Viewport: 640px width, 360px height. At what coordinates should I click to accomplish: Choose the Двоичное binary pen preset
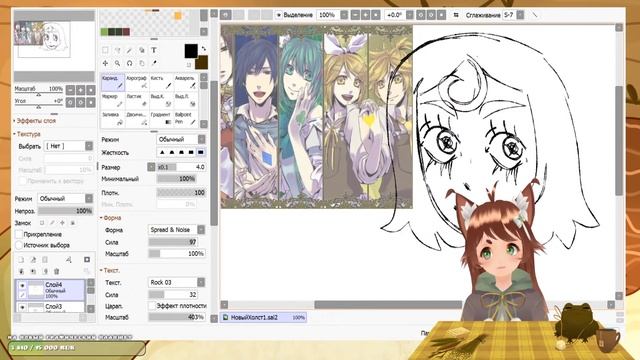point(137,119)
